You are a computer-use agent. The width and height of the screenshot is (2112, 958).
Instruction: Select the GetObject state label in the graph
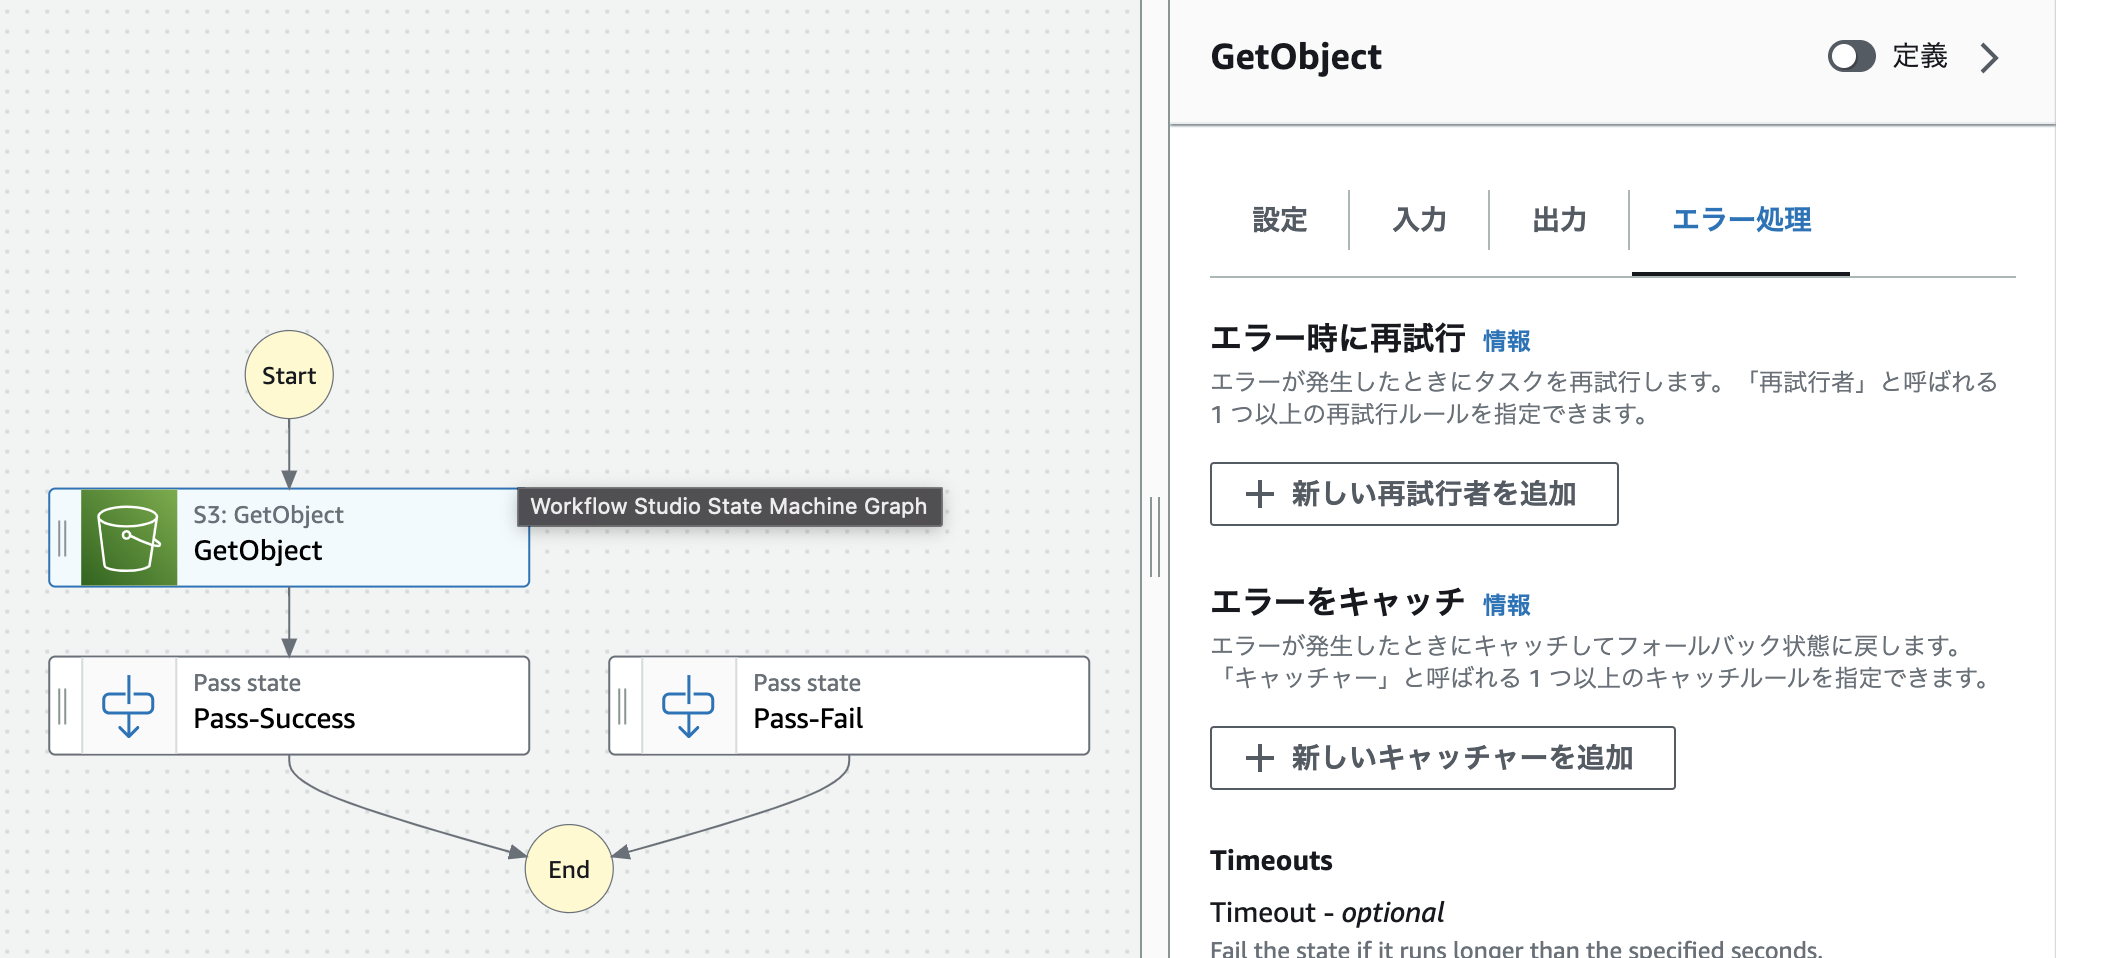click(258, 551)
